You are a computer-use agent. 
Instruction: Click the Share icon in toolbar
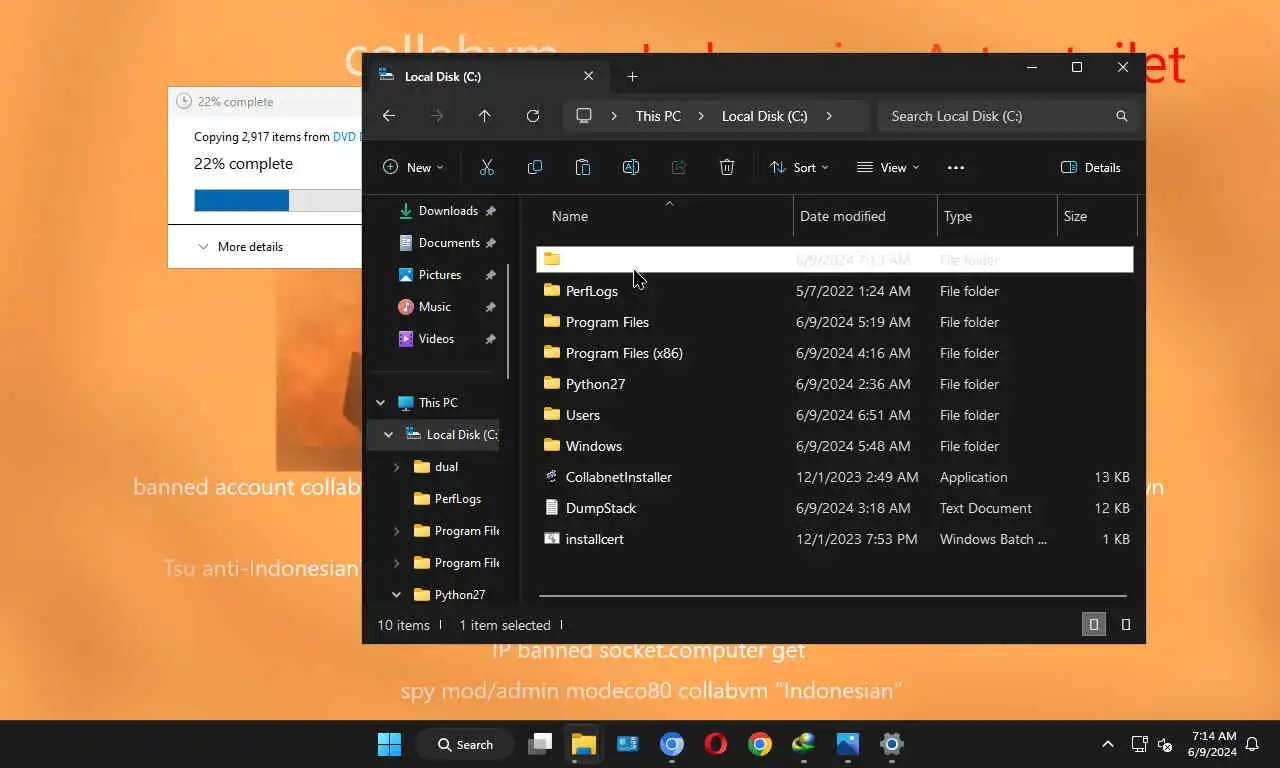tap(679, 167)
